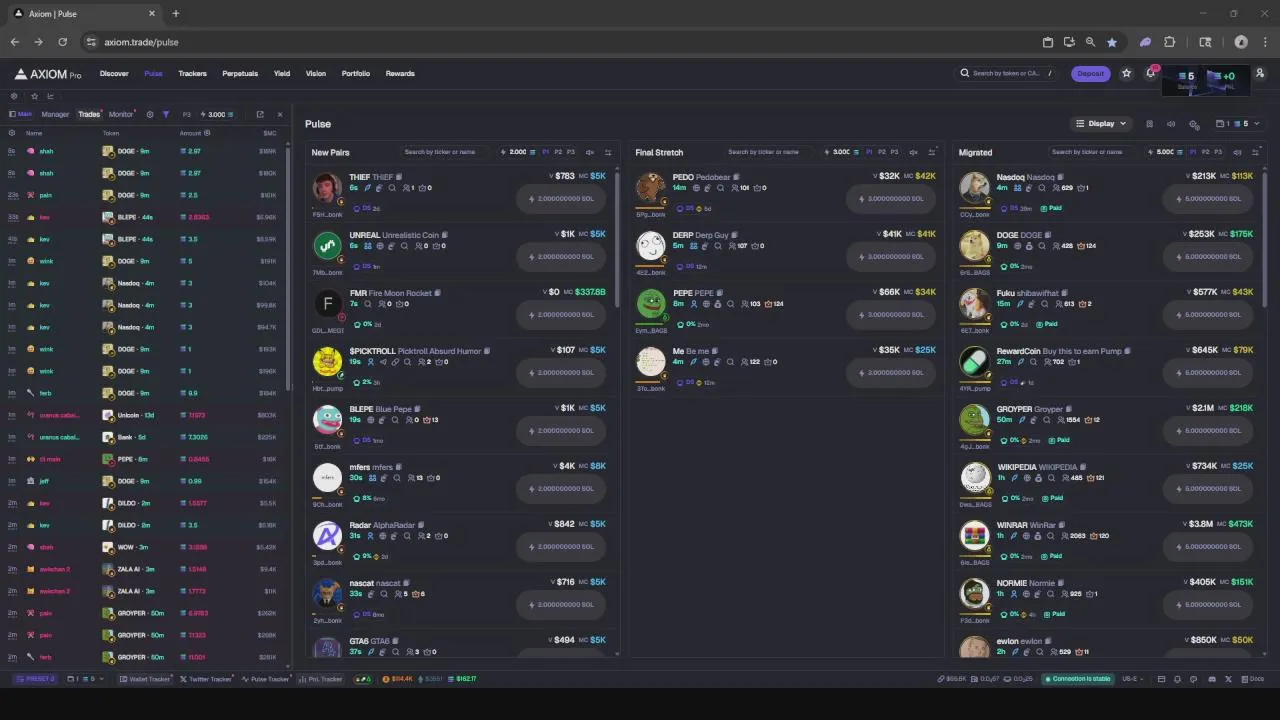Mute Final Stretch column sound
This screenshot has height=720, width=1280.
pyautogui.click(x=913, y=152)
